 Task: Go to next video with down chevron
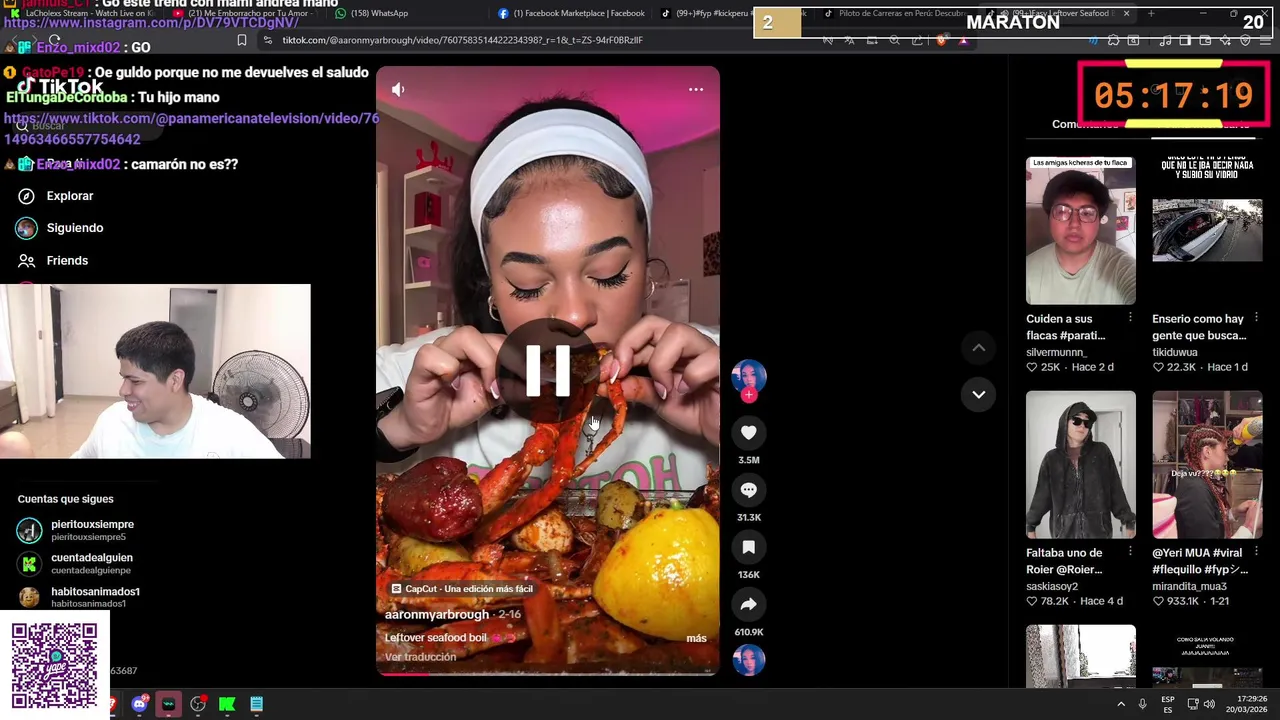pyautogui.click(x=979, y=394)
